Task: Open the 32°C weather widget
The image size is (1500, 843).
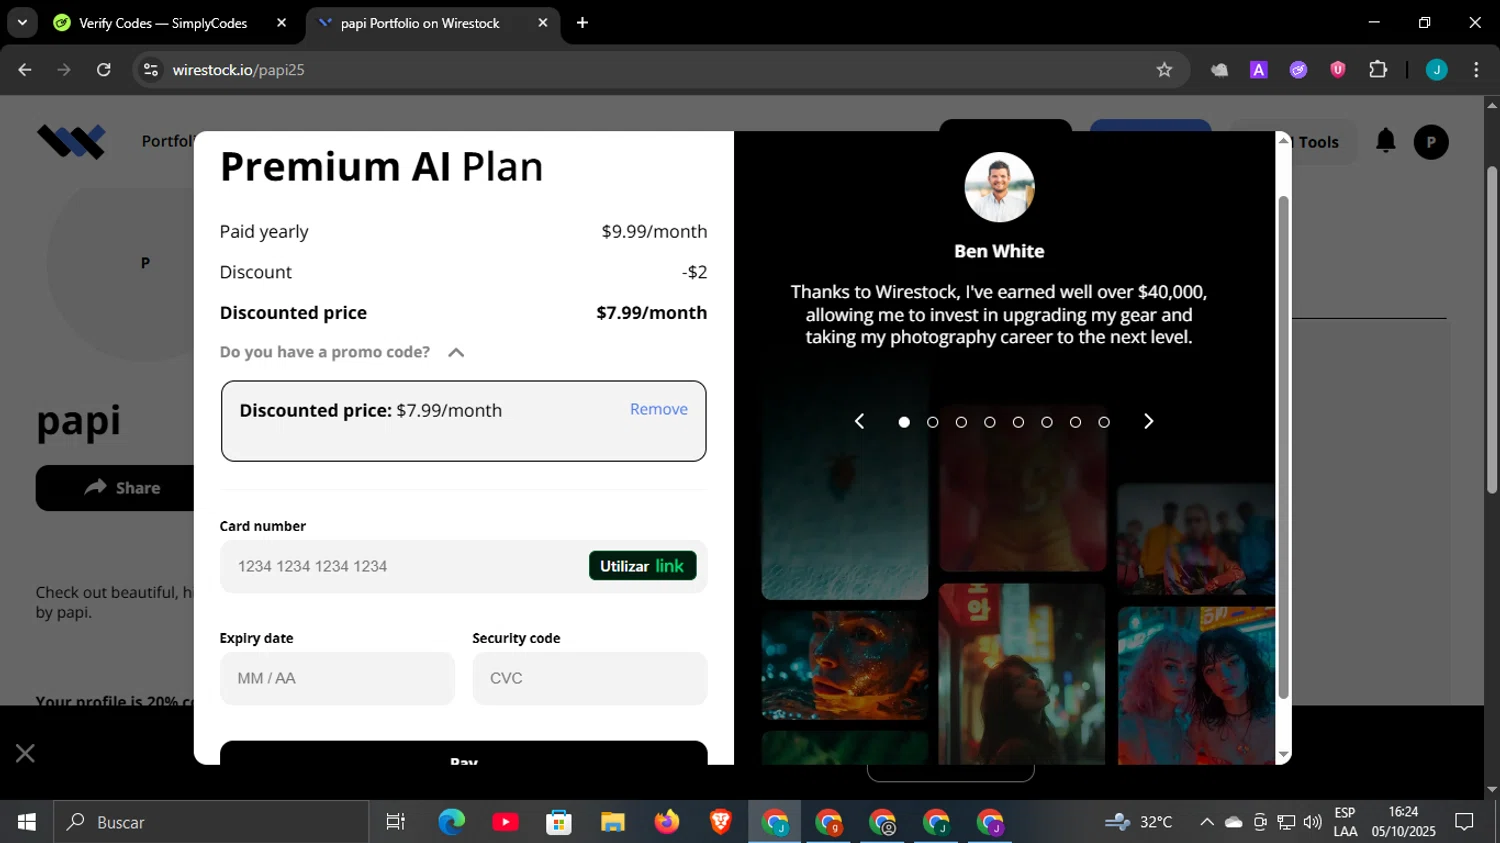Action: (1139, 822)
